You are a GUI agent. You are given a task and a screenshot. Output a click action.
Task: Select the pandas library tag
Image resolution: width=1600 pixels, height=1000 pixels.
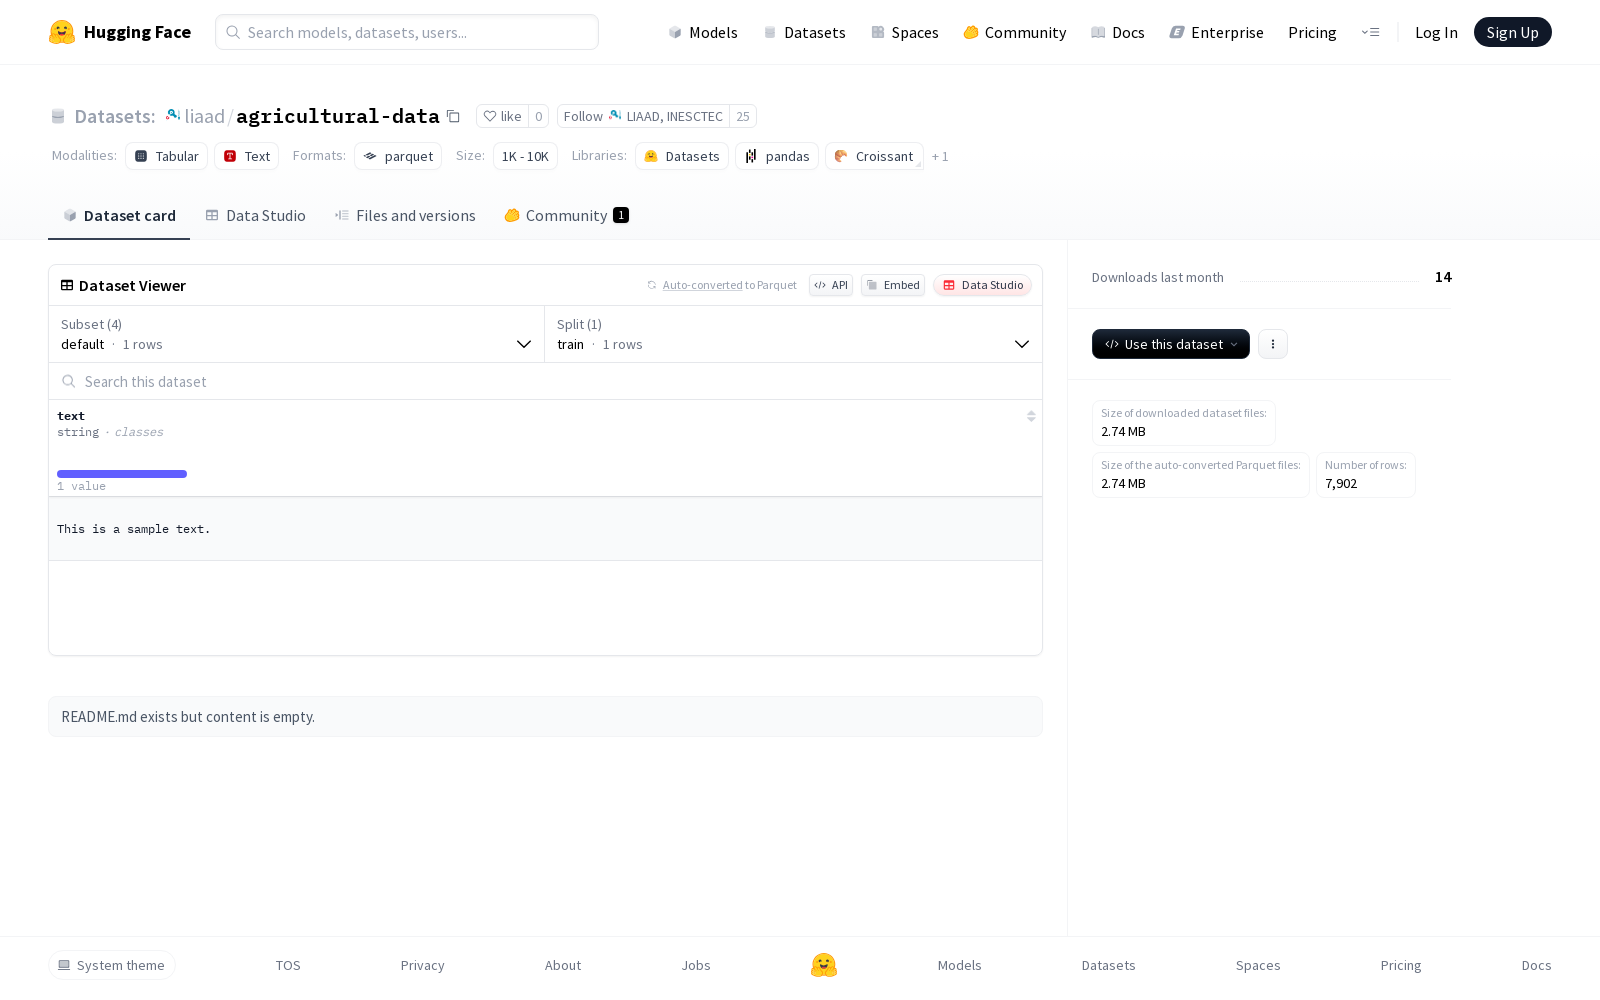tap(777, 156)
